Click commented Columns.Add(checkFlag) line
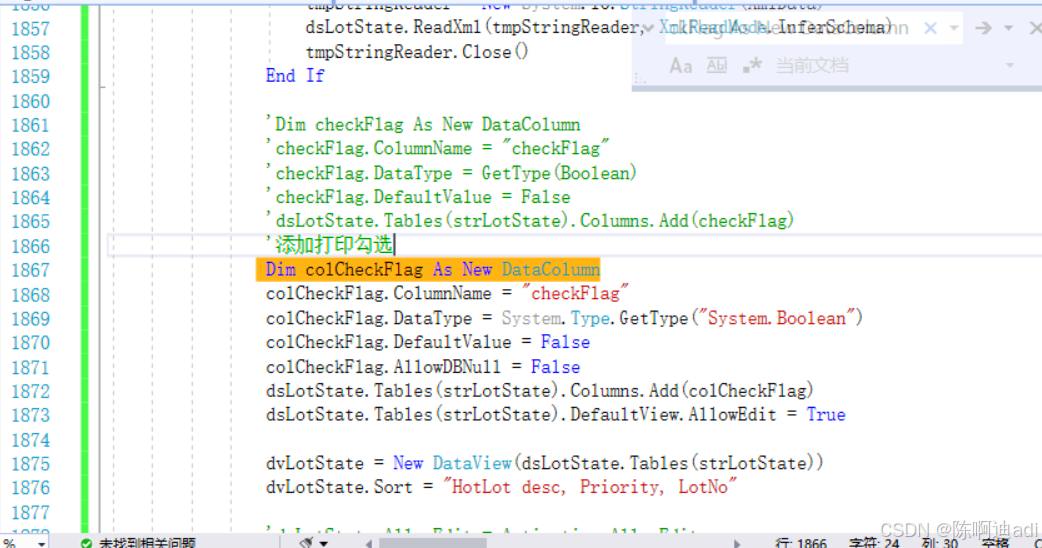The height and width of the screenshot is (548, 1042). pos(530,221)
